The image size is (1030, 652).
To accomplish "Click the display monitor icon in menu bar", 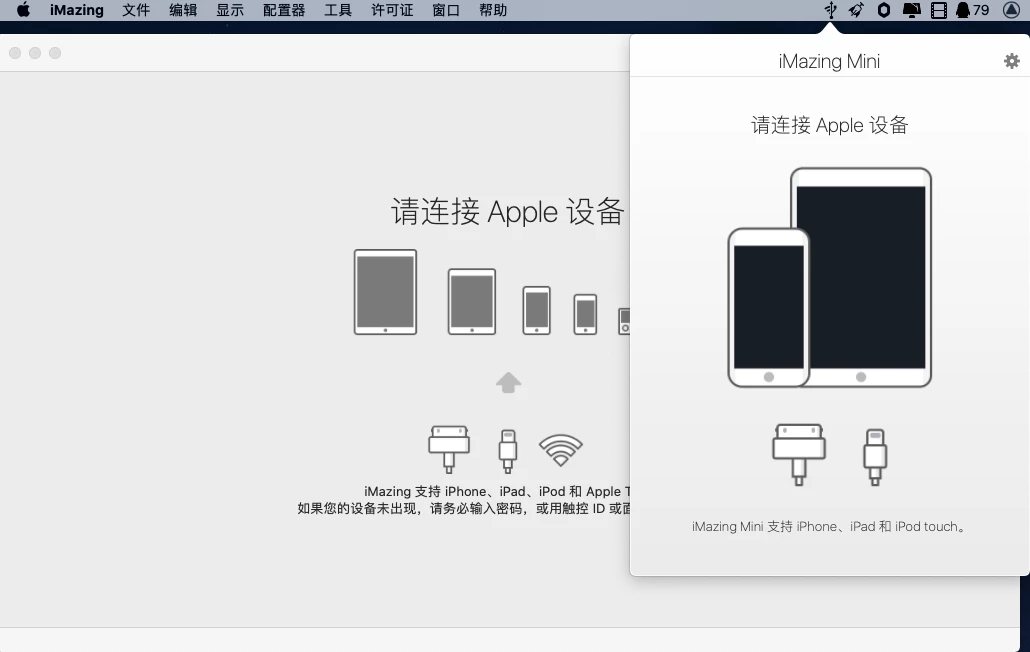I will tap(911, 10).
